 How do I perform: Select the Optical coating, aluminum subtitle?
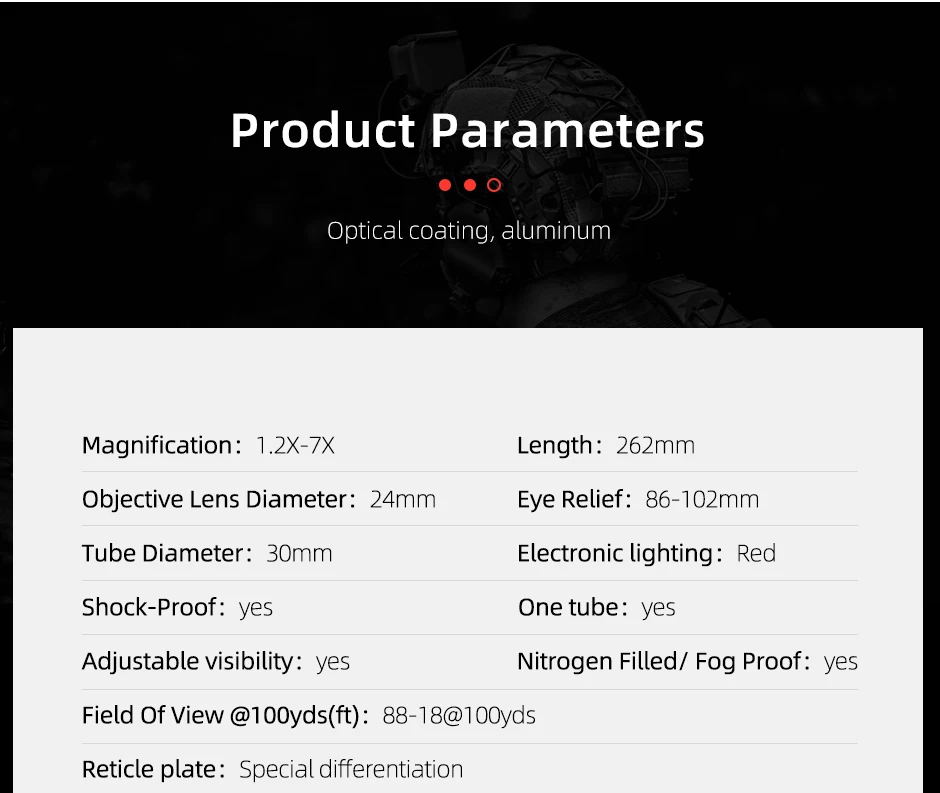point(469,231)
